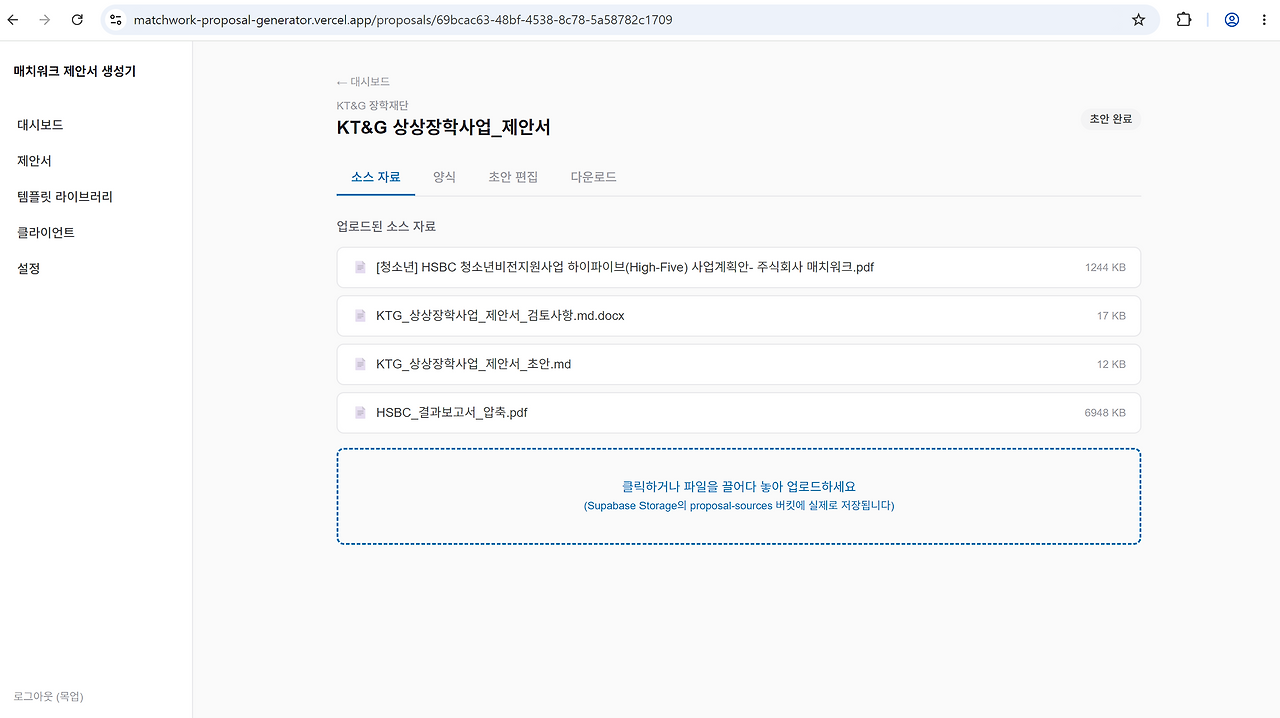Viewport: 1280px width, 718px height.
Task: Open HSBC_결과보고서_압축.pdf row
Action: click(739, 412)
